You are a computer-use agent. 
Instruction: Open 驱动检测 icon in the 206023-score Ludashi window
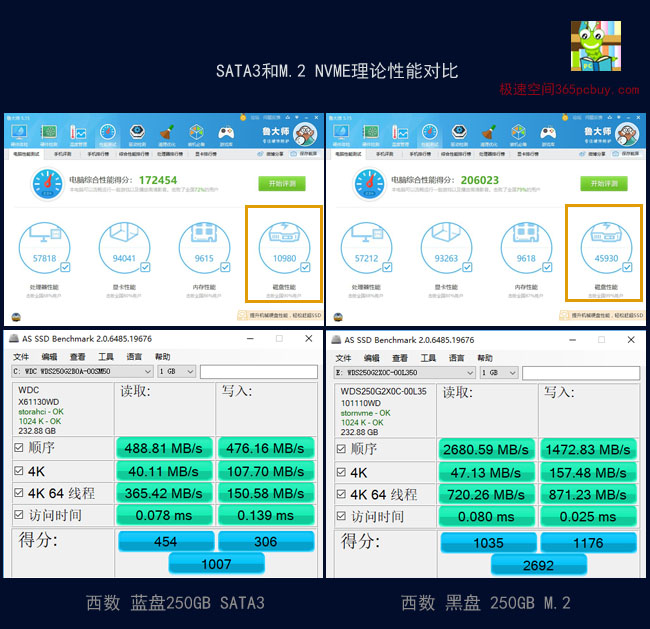(459, 134)
